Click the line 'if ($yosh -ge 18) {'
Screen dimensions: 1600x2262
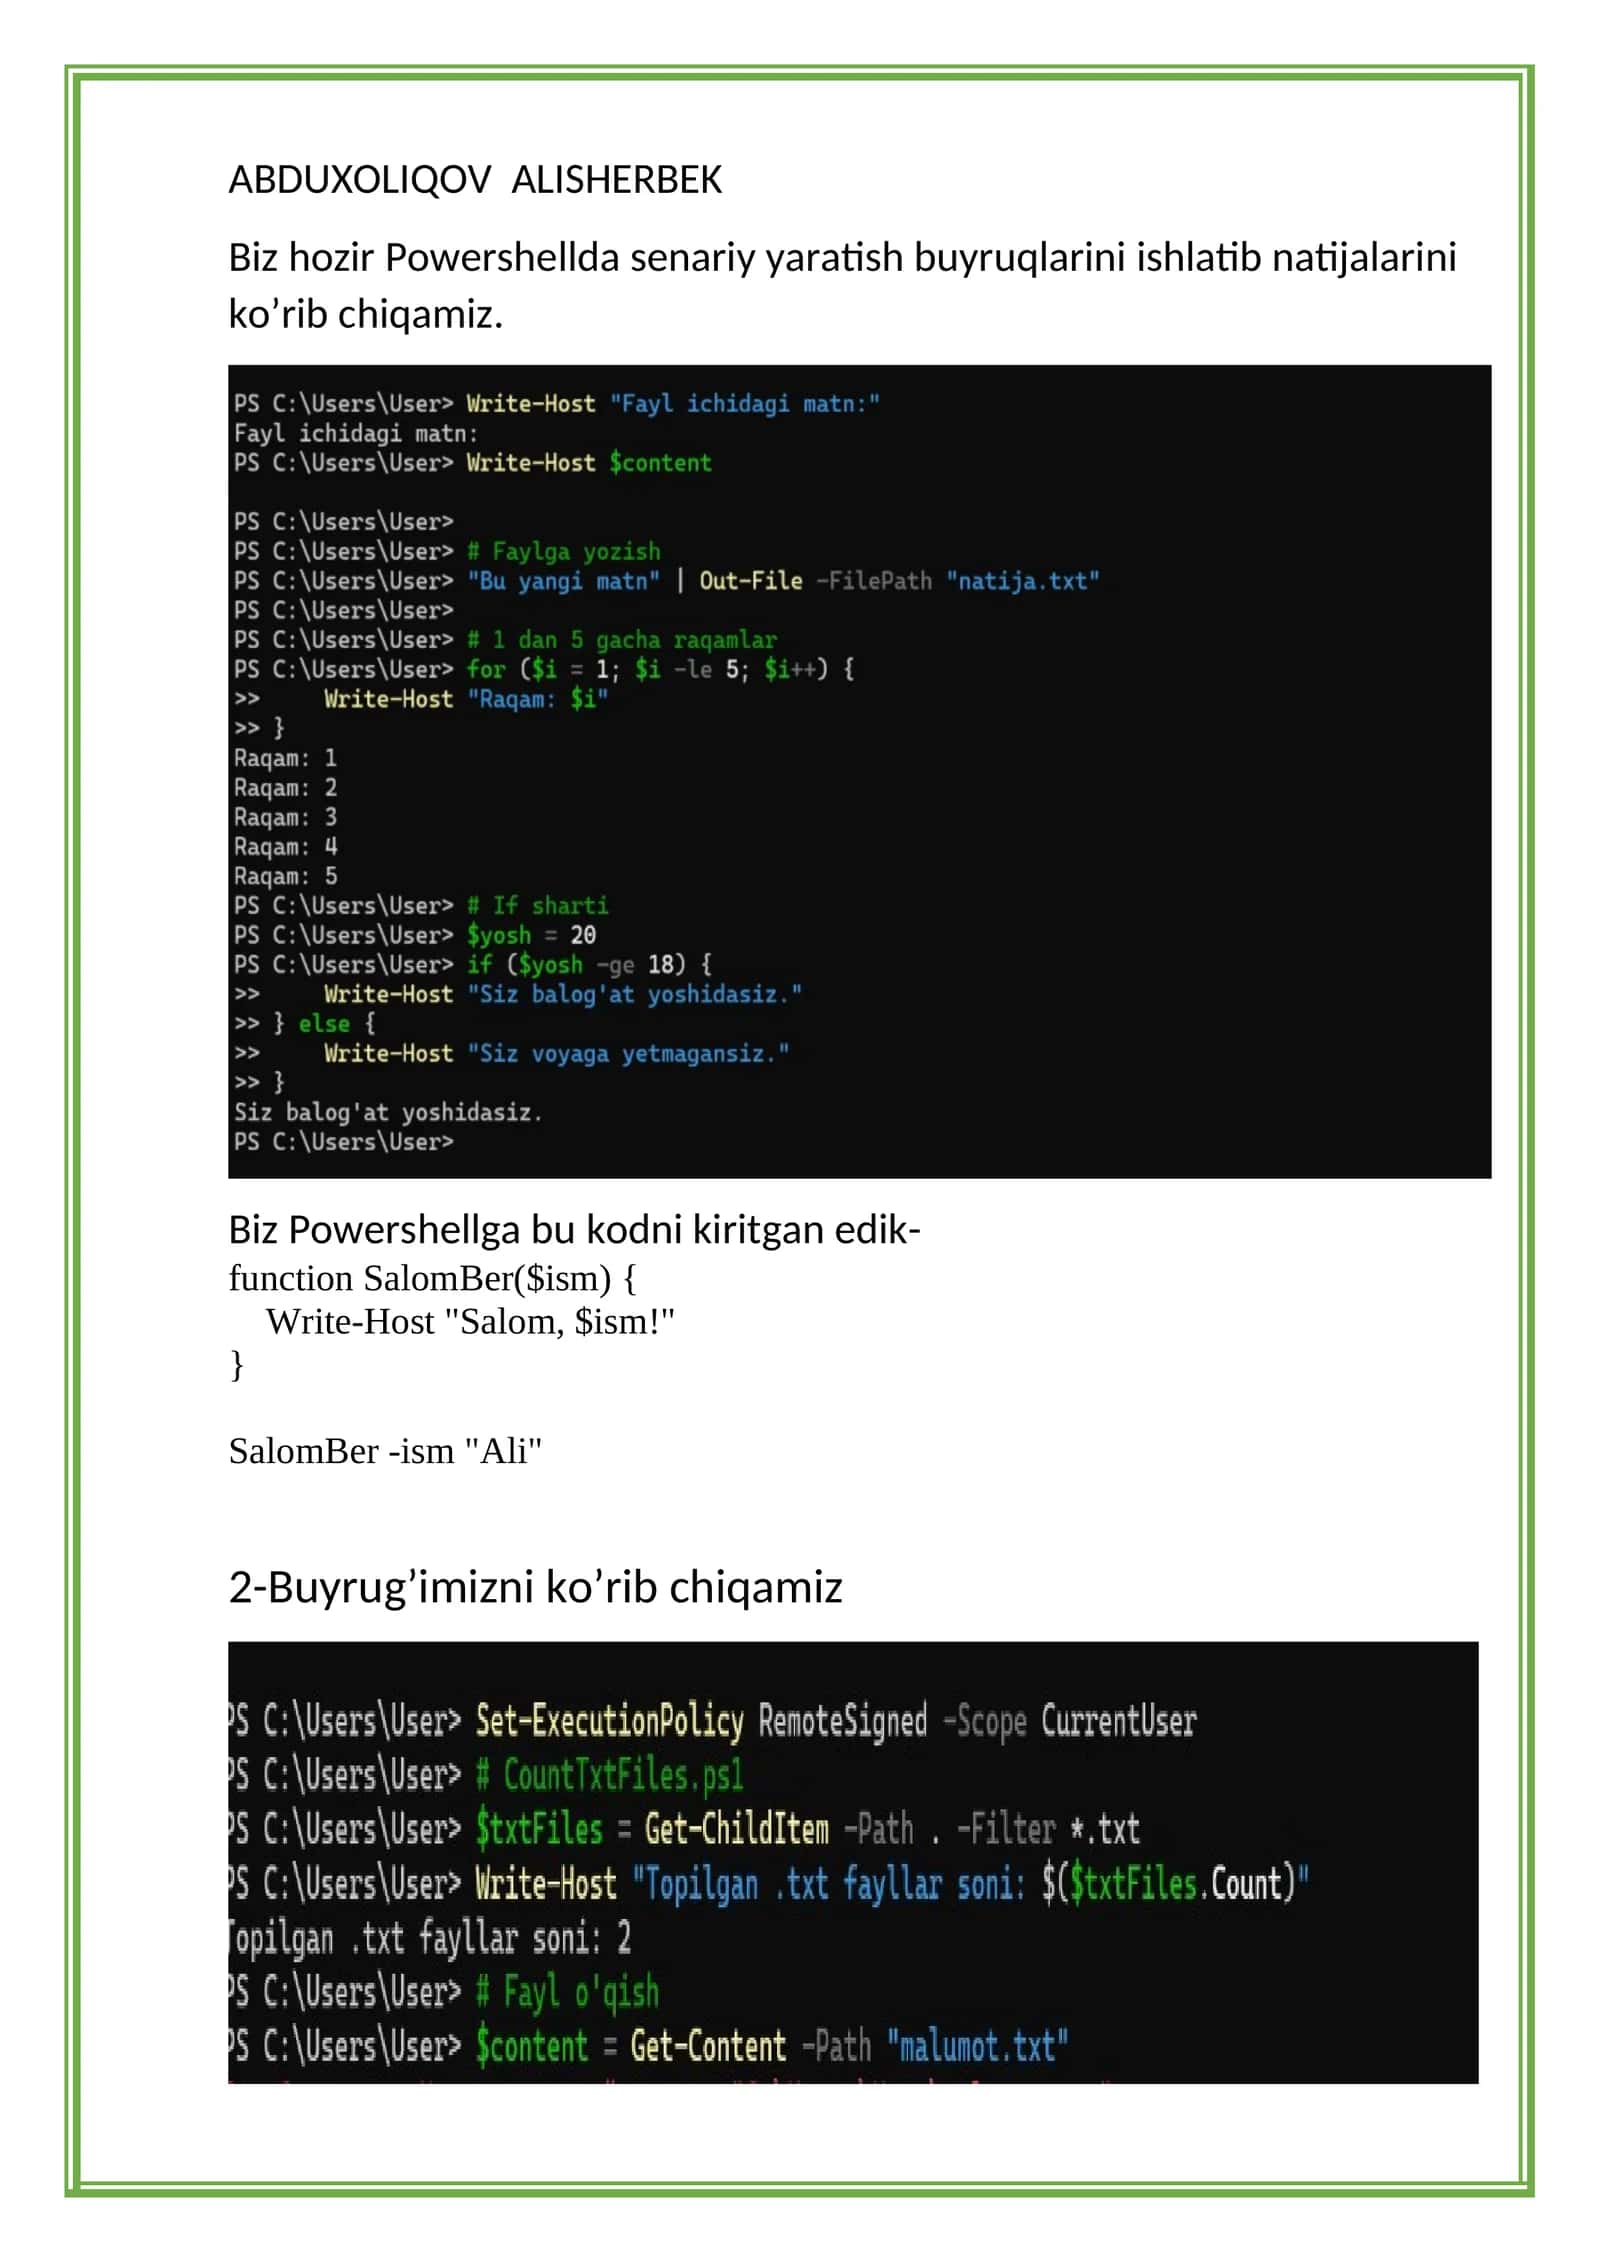[x=473, y=964]
